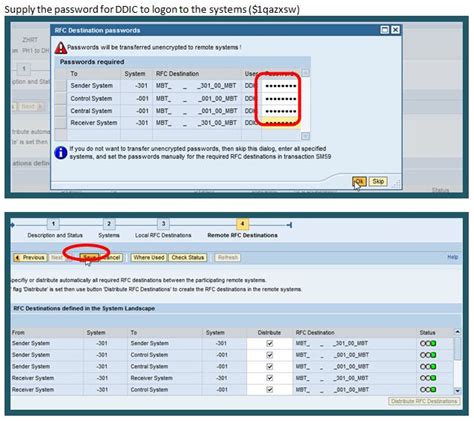Open roadmap step 3 Local RFC Destinations

tap(163, 224)
